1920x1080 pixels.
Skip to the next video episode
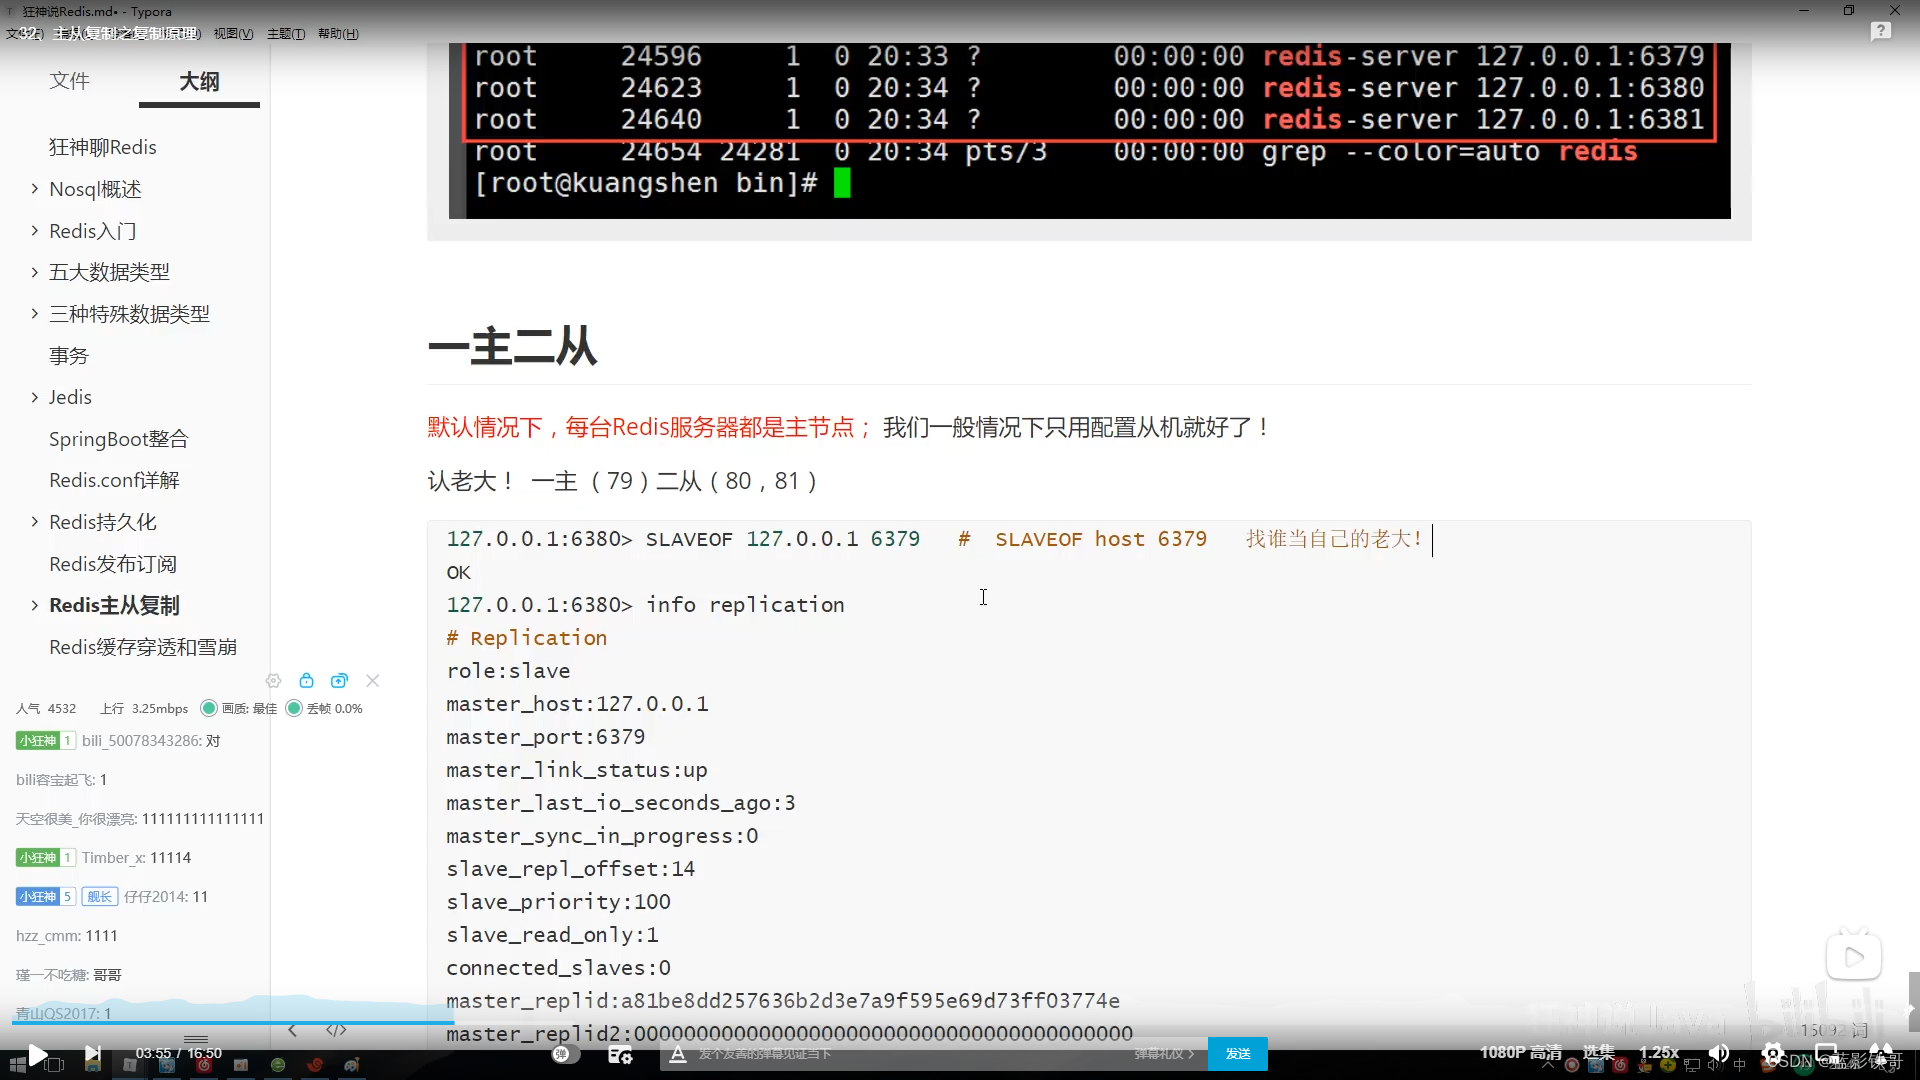[93, 1053]
